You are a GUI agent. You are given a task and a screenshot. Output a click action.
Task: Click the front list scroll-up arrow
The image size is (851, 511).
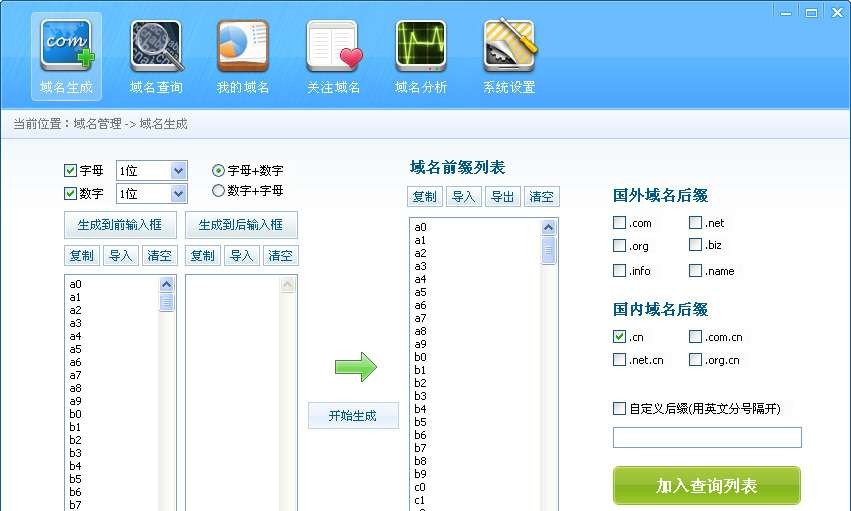(x=167, y=284)
